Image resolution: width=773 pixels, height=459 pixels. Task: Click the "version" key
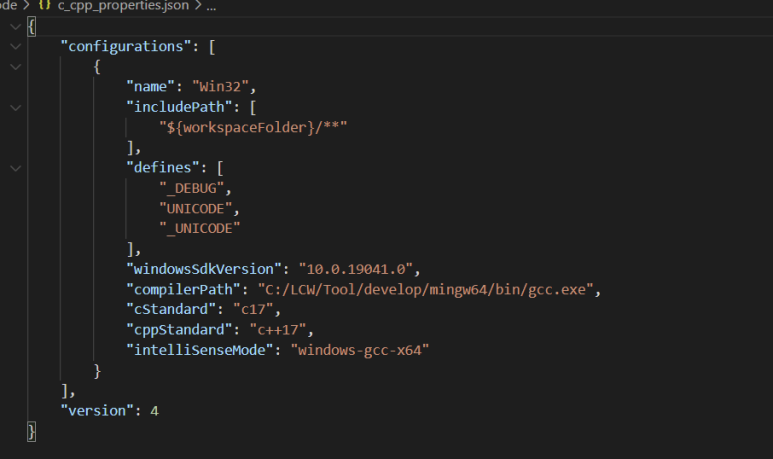tap(97, 411)
